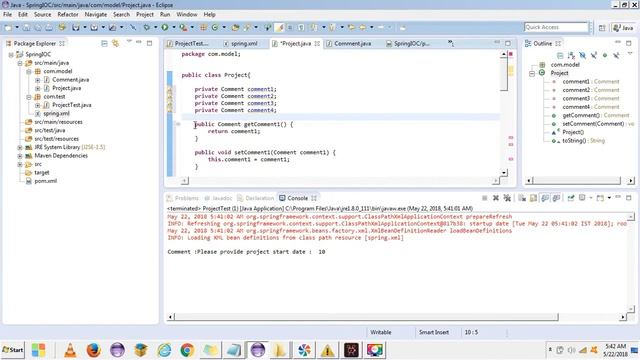Toggle Hide Fields in the Outline toolbar
The width and height of the screenshot is (640, 360).
[x=582, y=56]
